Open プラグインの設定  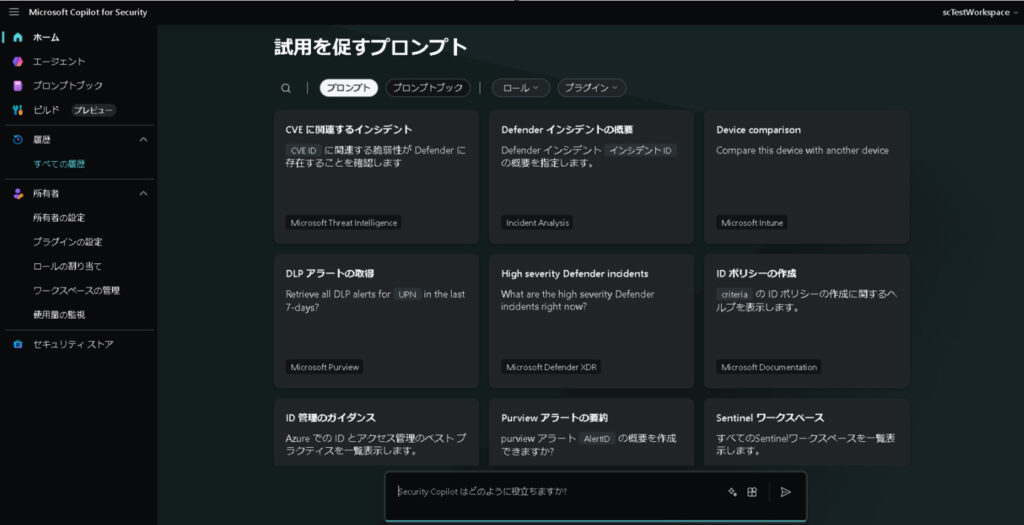(68, 242)
